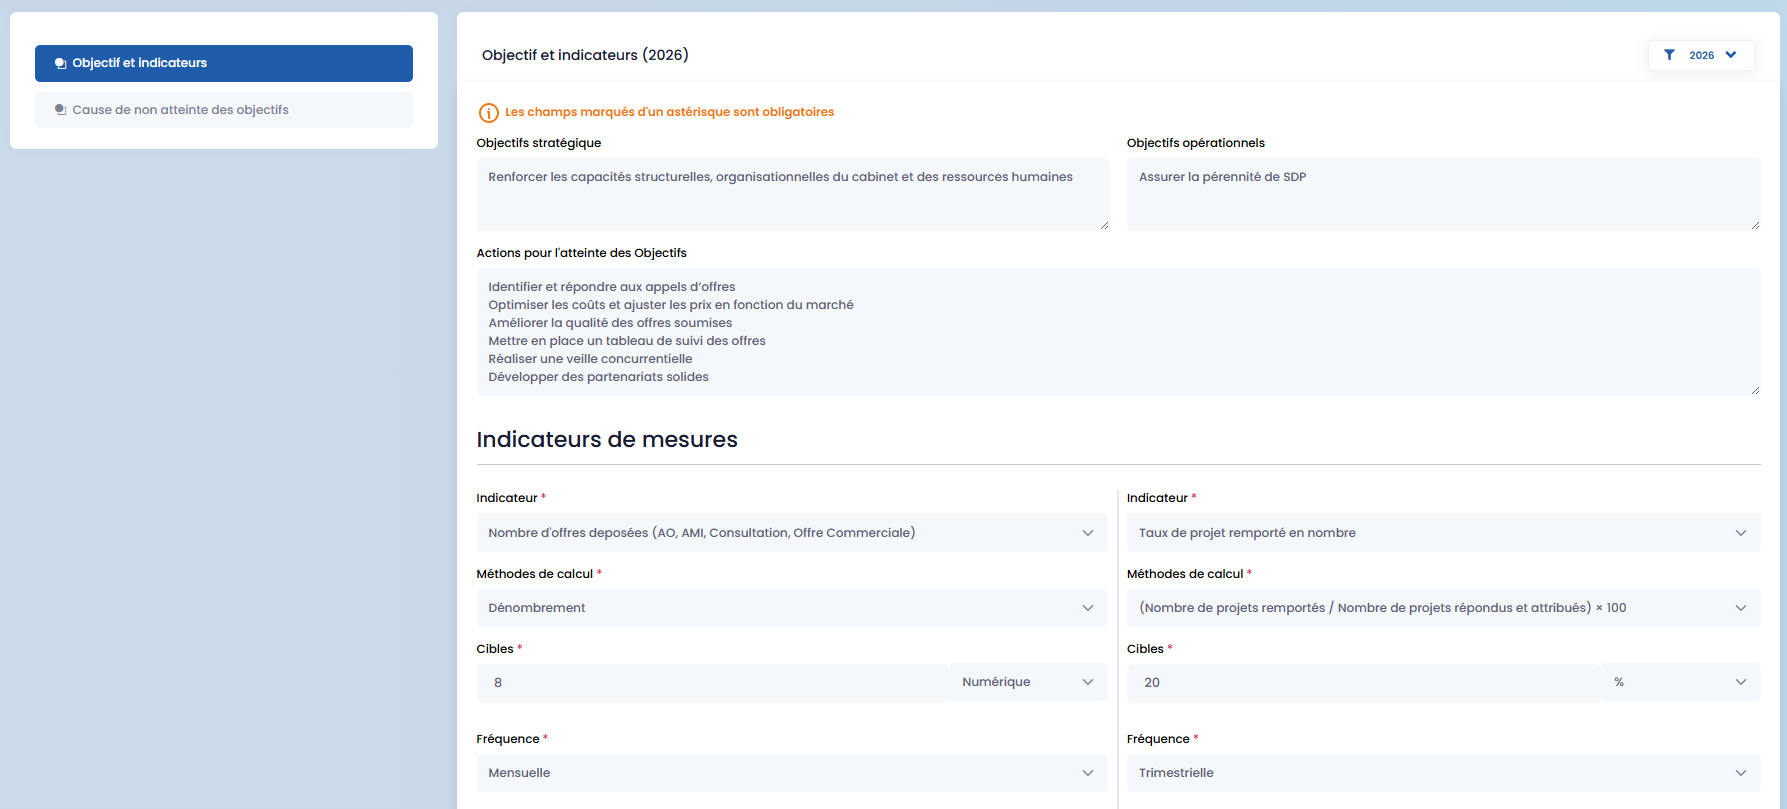The height and width of the screenshot is (809, 1787).
Task: Open the 2026 year filter dropdown
Action: click(1701, 55)
